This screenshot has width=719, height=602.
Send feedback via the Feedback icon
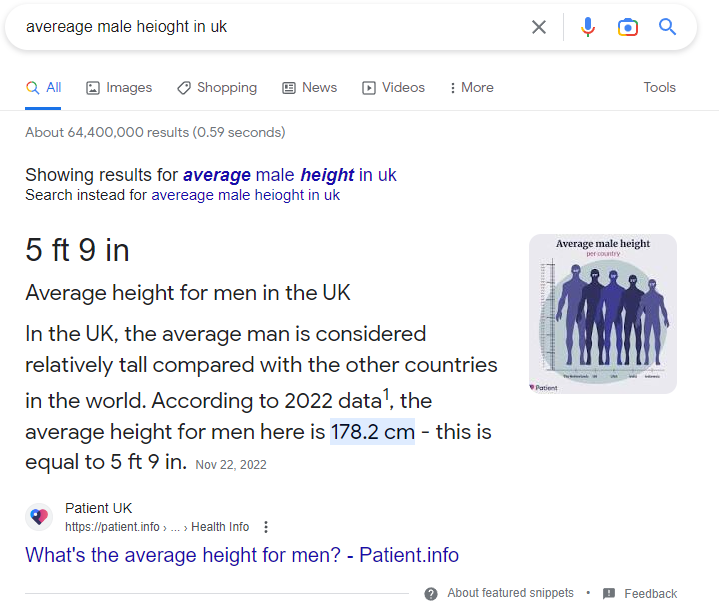click(x=609, y=593)
